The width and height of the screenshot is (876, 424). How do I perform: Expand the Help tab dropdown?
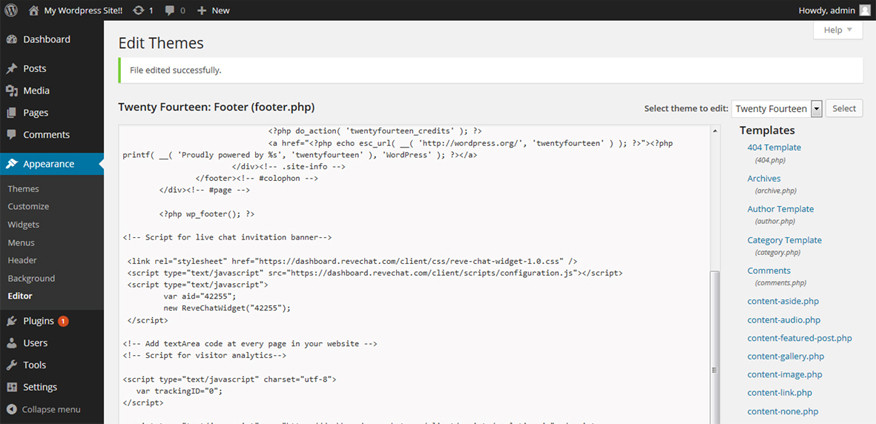coord(838,30)
